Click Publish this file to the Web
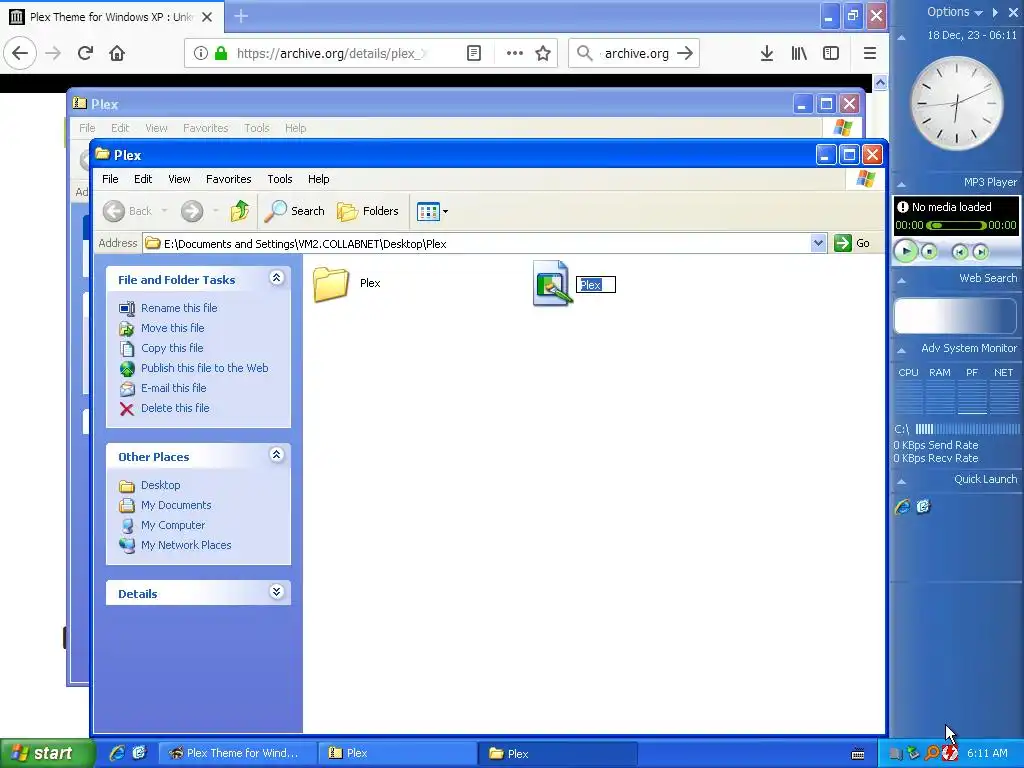 (x=204, y=368)
